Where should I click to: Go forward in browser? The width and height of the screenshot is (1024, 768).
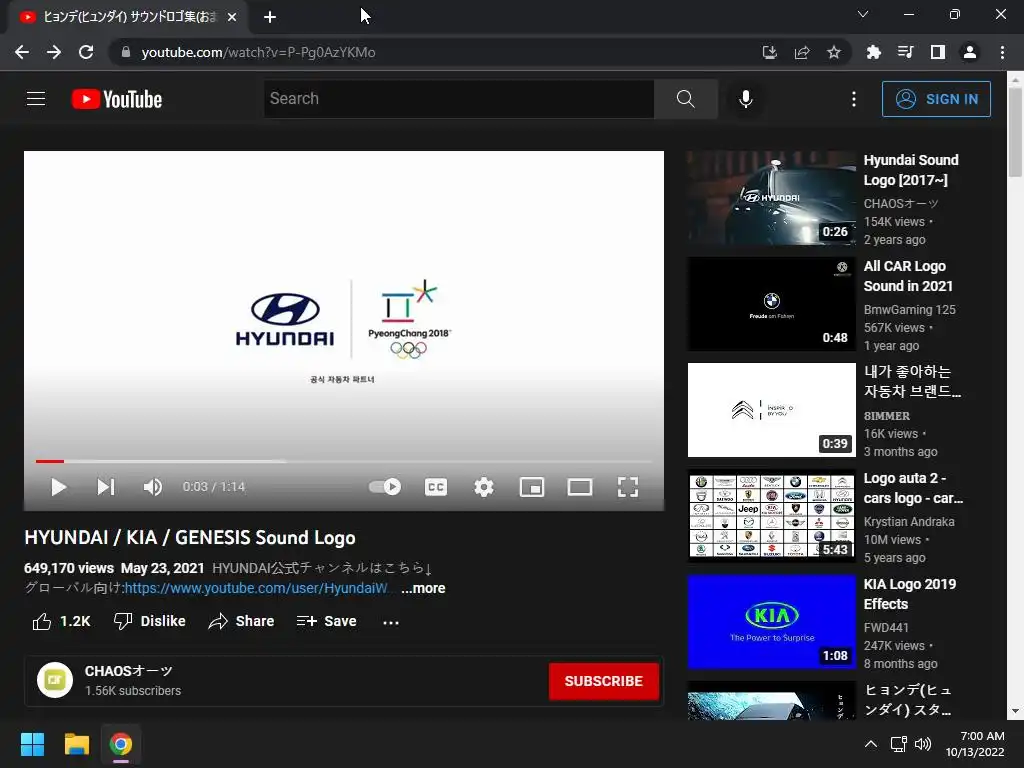pos(54,52)
